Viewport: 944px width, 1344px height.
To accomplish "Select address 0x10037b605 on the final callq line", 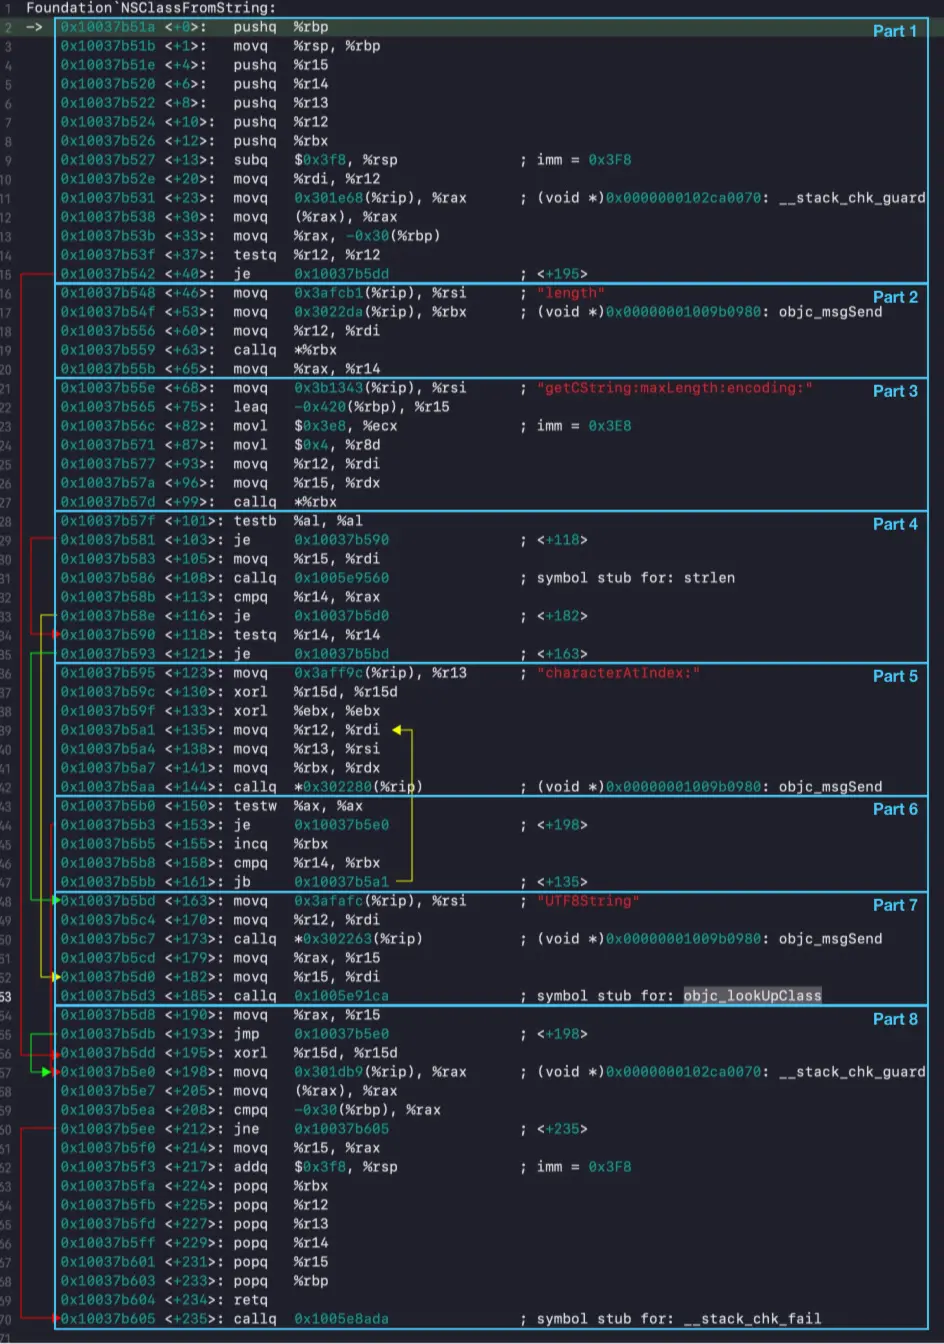I will [108, 1319].
